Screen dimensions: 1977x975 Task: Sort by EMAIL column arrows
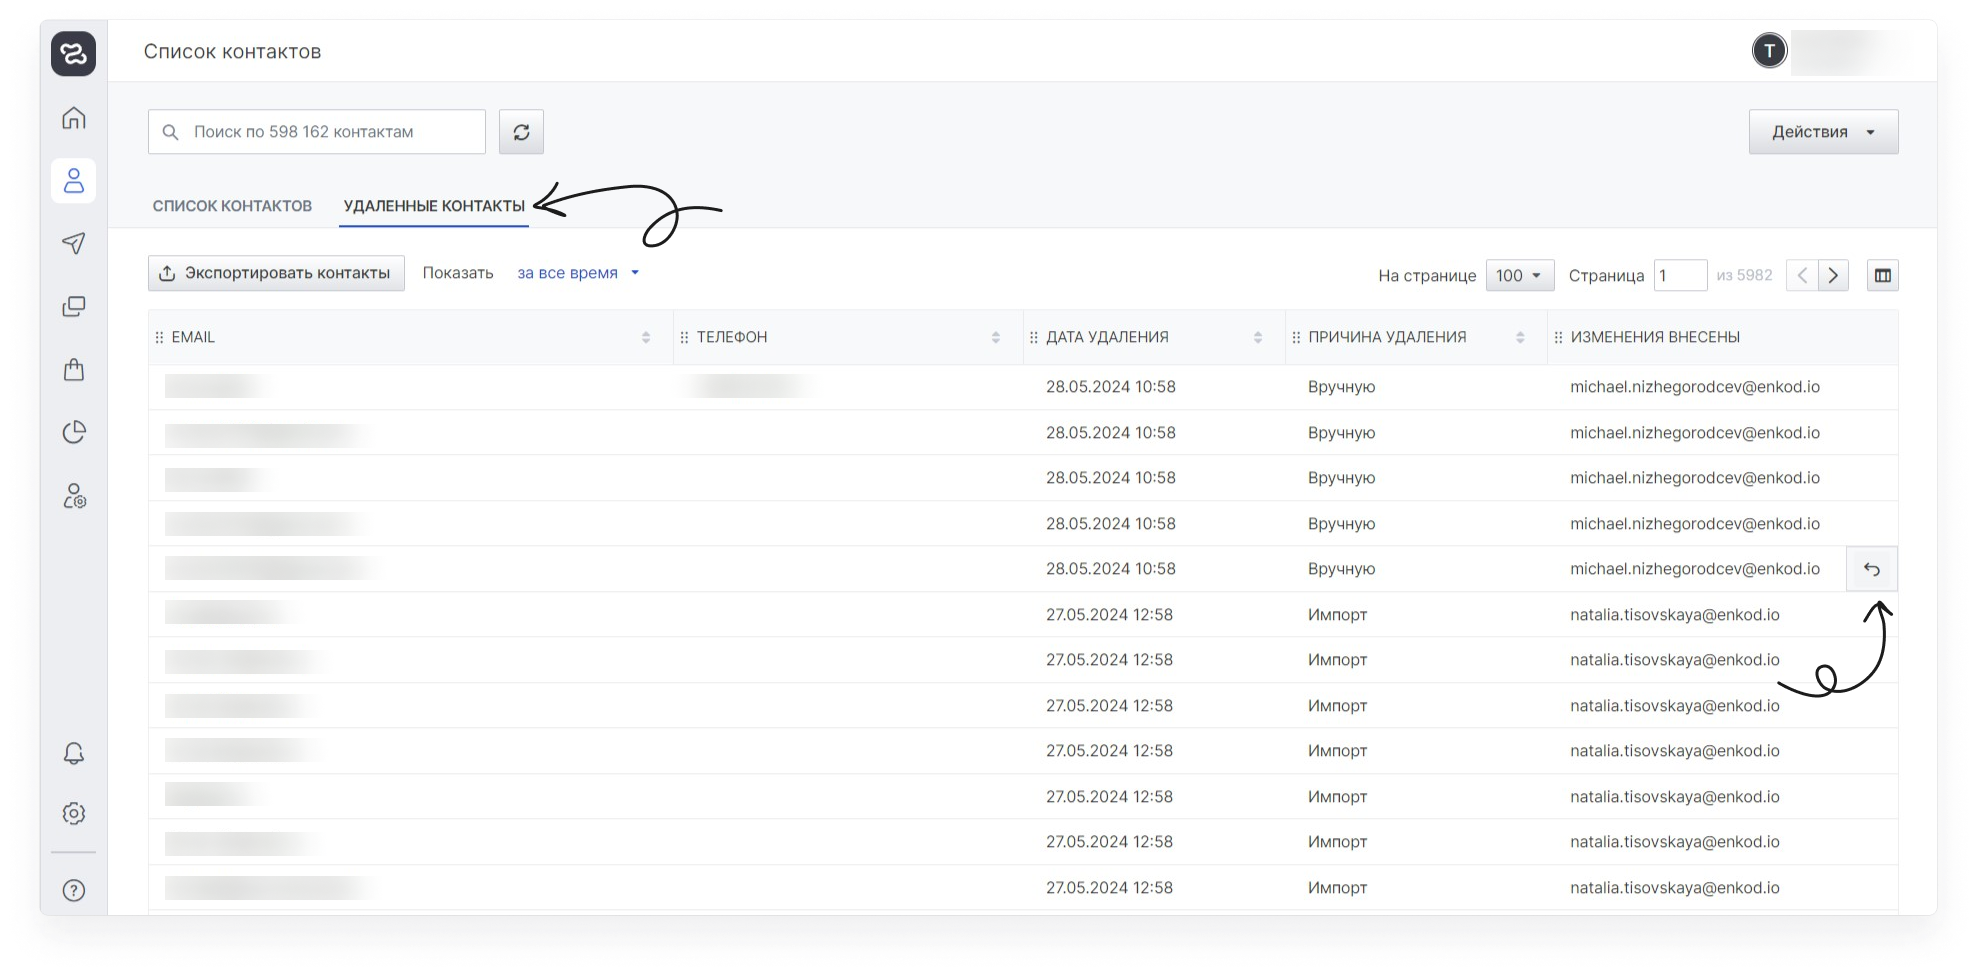tap(646, 338)
